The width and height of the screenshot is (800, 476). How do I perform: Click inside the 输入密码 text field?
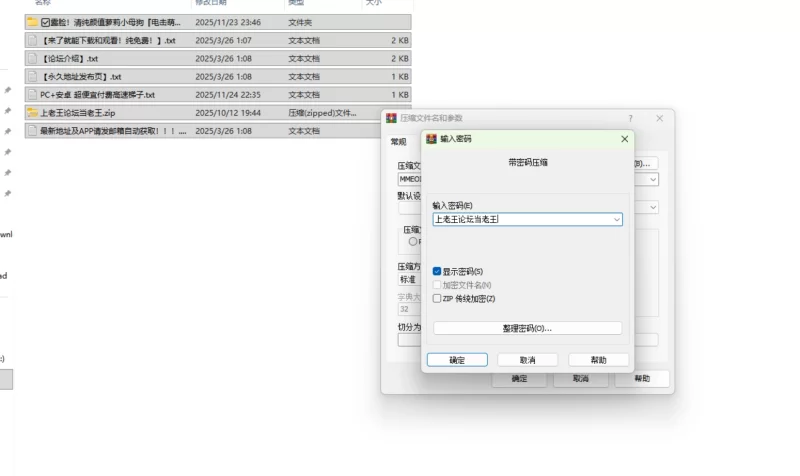[x=520, y=219]
